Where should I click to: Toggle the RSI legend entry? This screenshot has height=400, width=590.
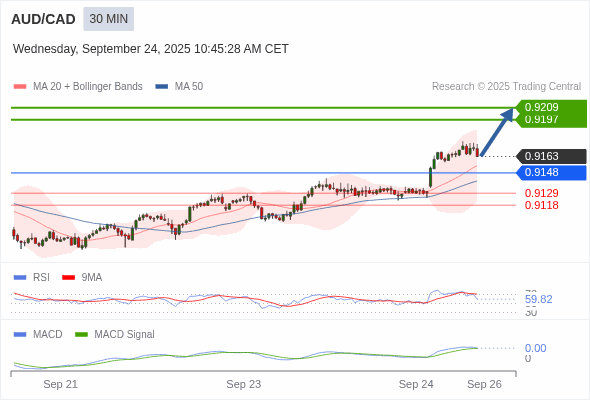pos(31,277)
